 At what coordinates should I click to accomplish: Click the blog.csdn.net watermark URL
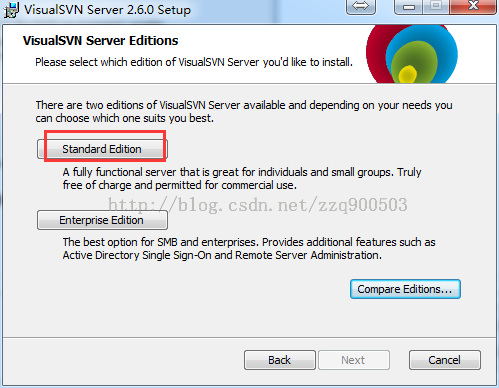coord(258,205)
